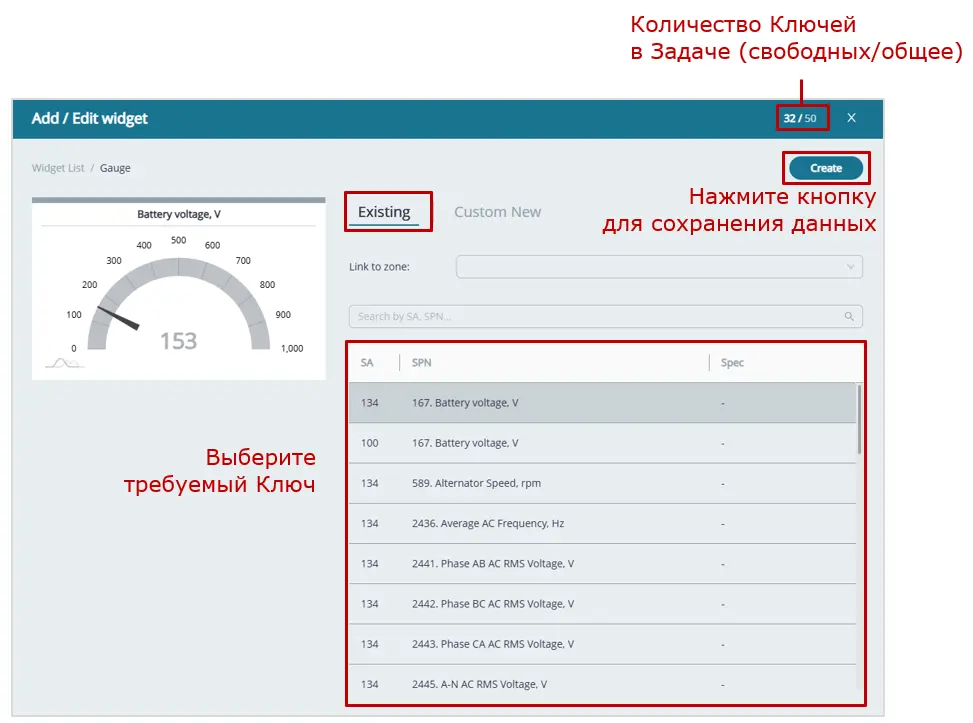Click the Gauge breadcrumb label
The image size is (973, 723).
coord(115,168)
